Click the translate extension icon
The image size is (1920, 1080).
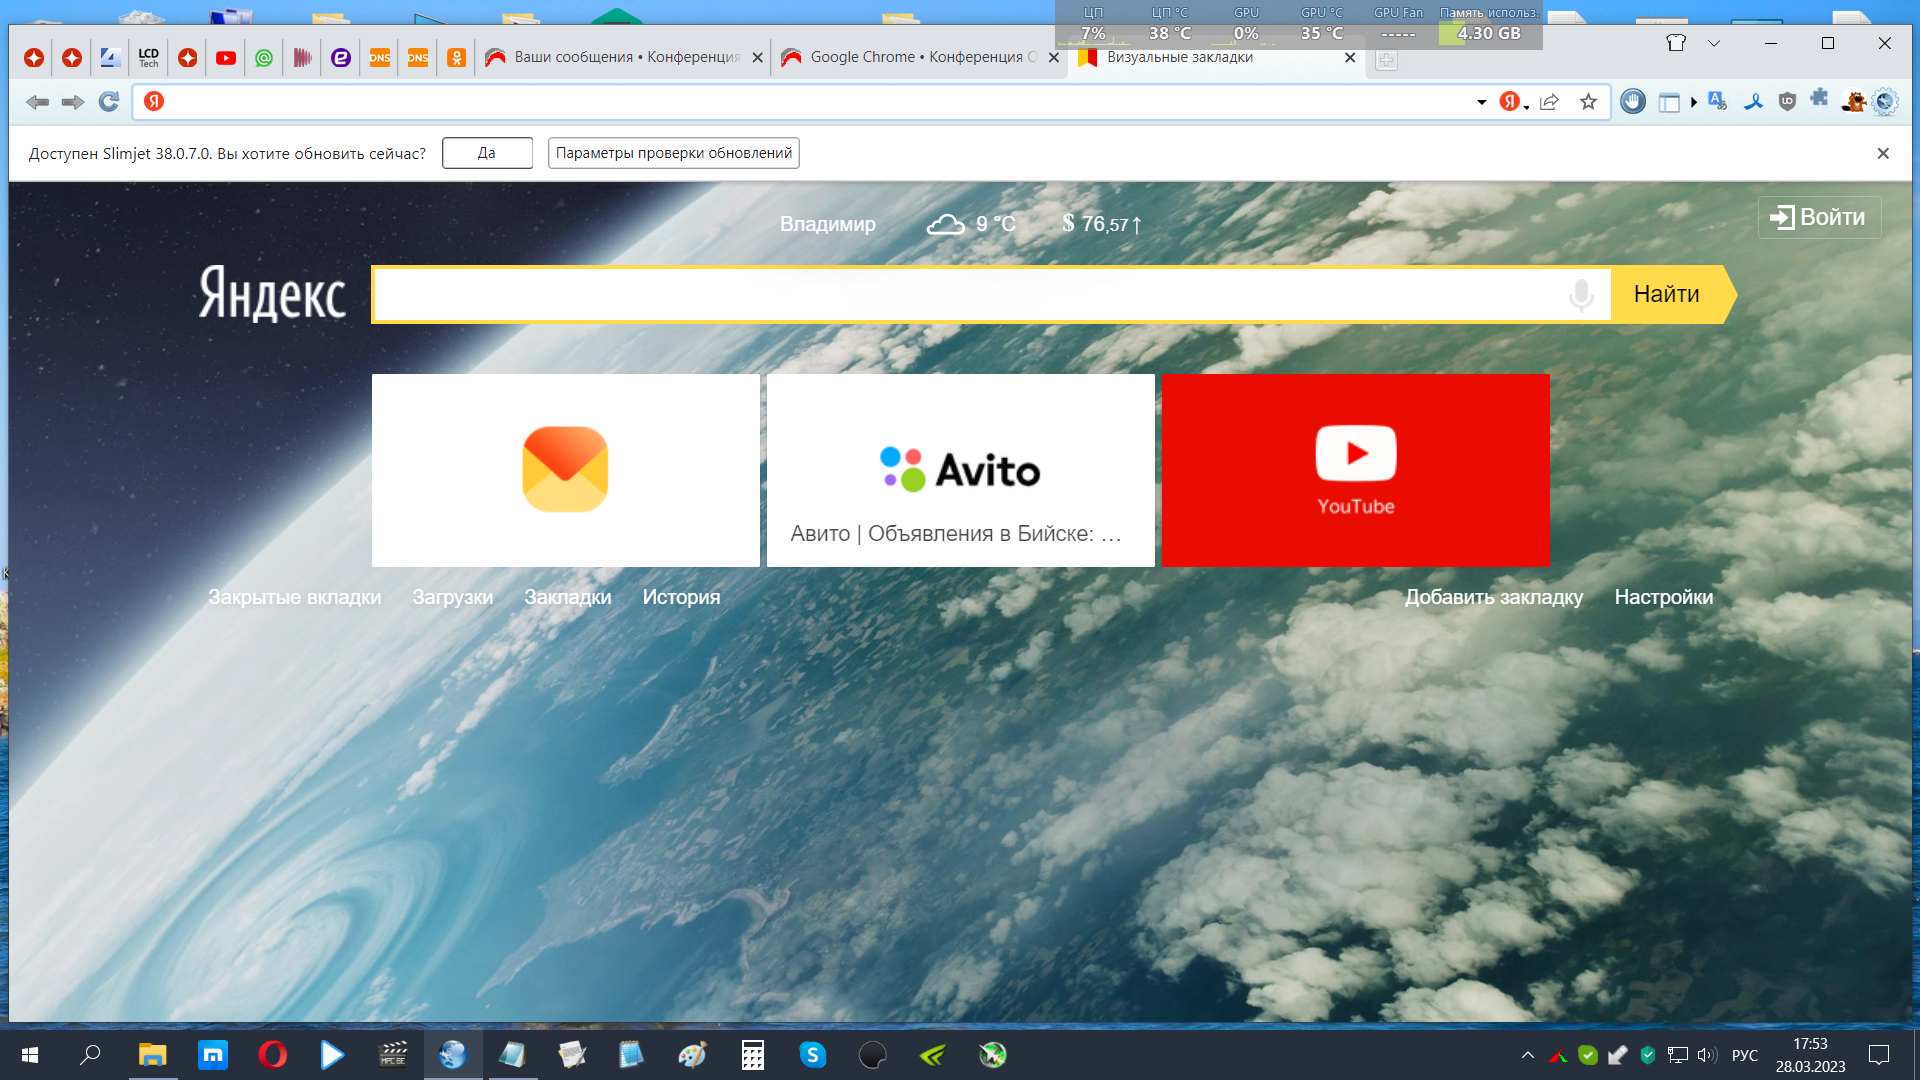pos(1718,102)
